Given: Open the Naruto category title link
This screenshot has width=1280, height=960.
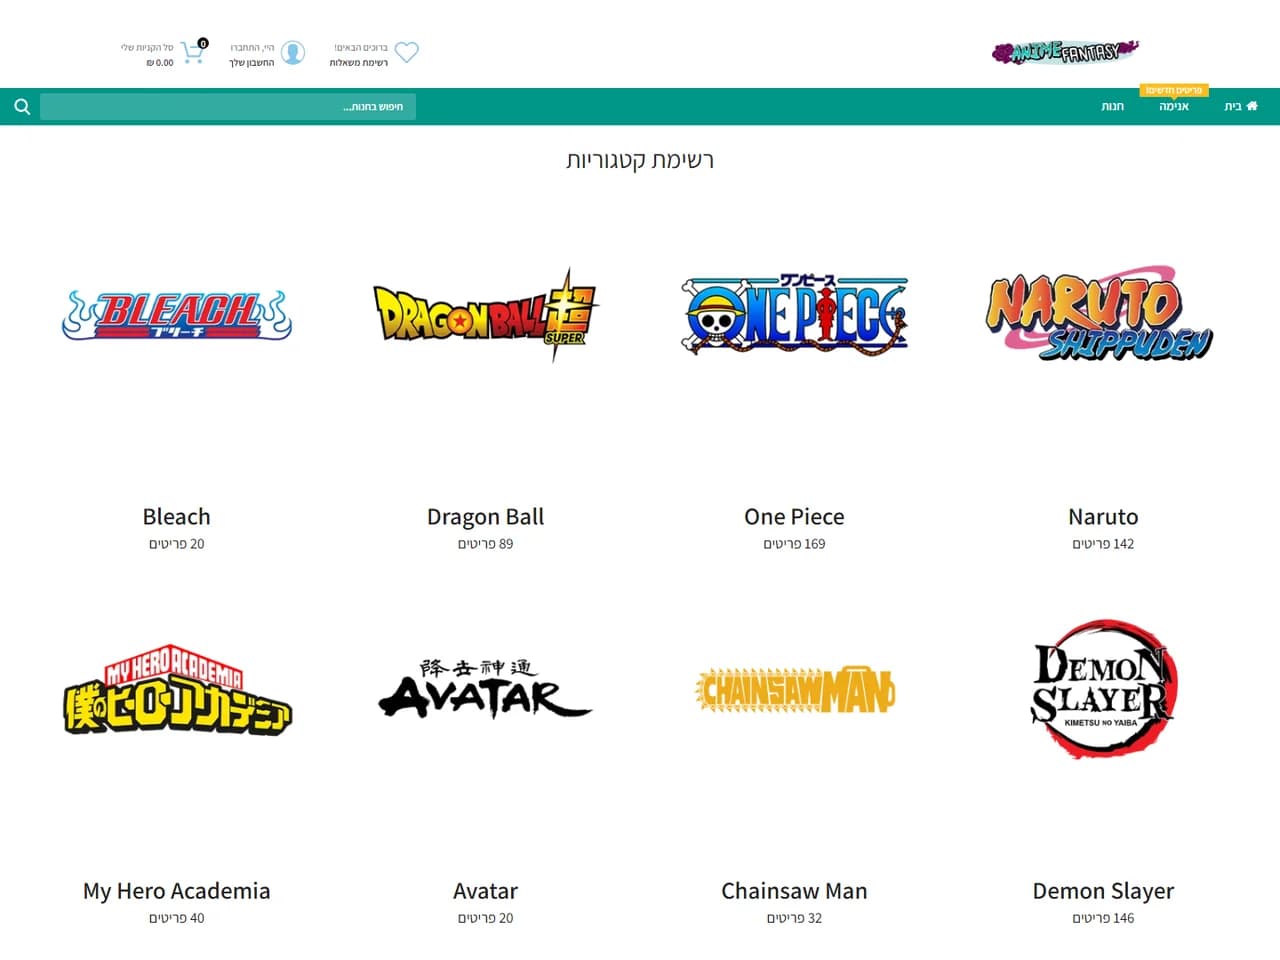Looking at the screenshot, I should coord(1103,517).
